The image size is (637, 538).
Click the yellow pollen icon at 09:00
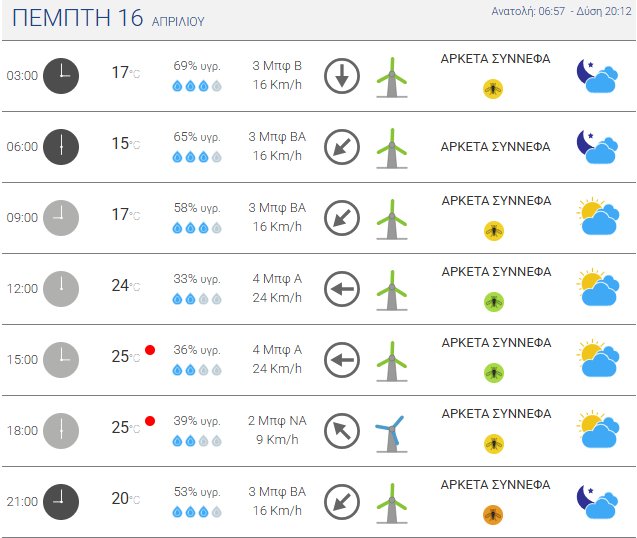[493, 231]
